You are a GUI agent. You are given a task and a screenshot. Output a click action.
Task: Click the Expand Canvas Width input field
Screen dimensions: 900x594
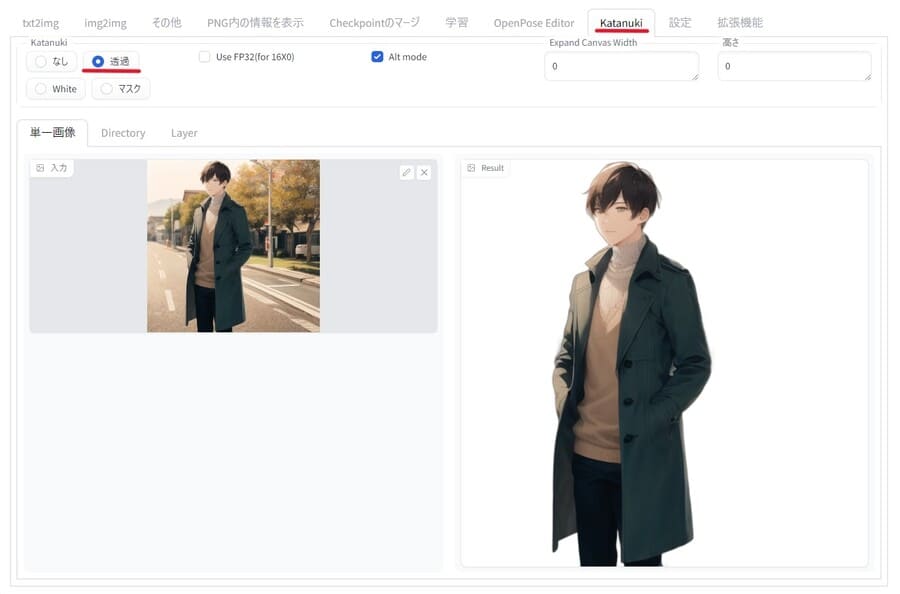tap(621, 66)
